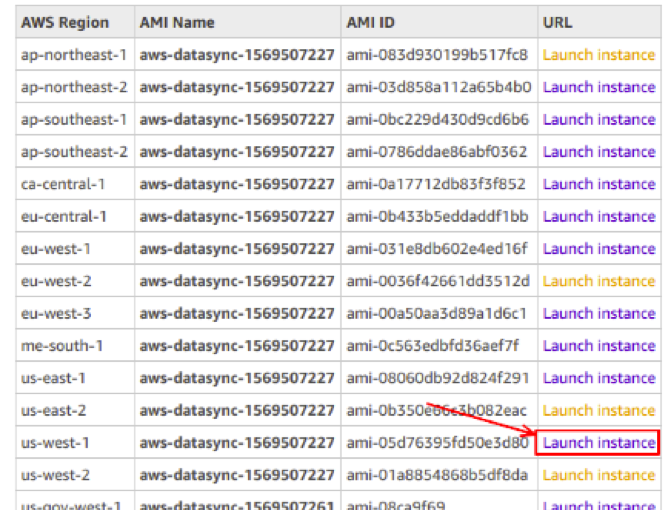666x510 pixels.
Task: Open Launch instance link for eu-west-3
Action: click(599, 313)
